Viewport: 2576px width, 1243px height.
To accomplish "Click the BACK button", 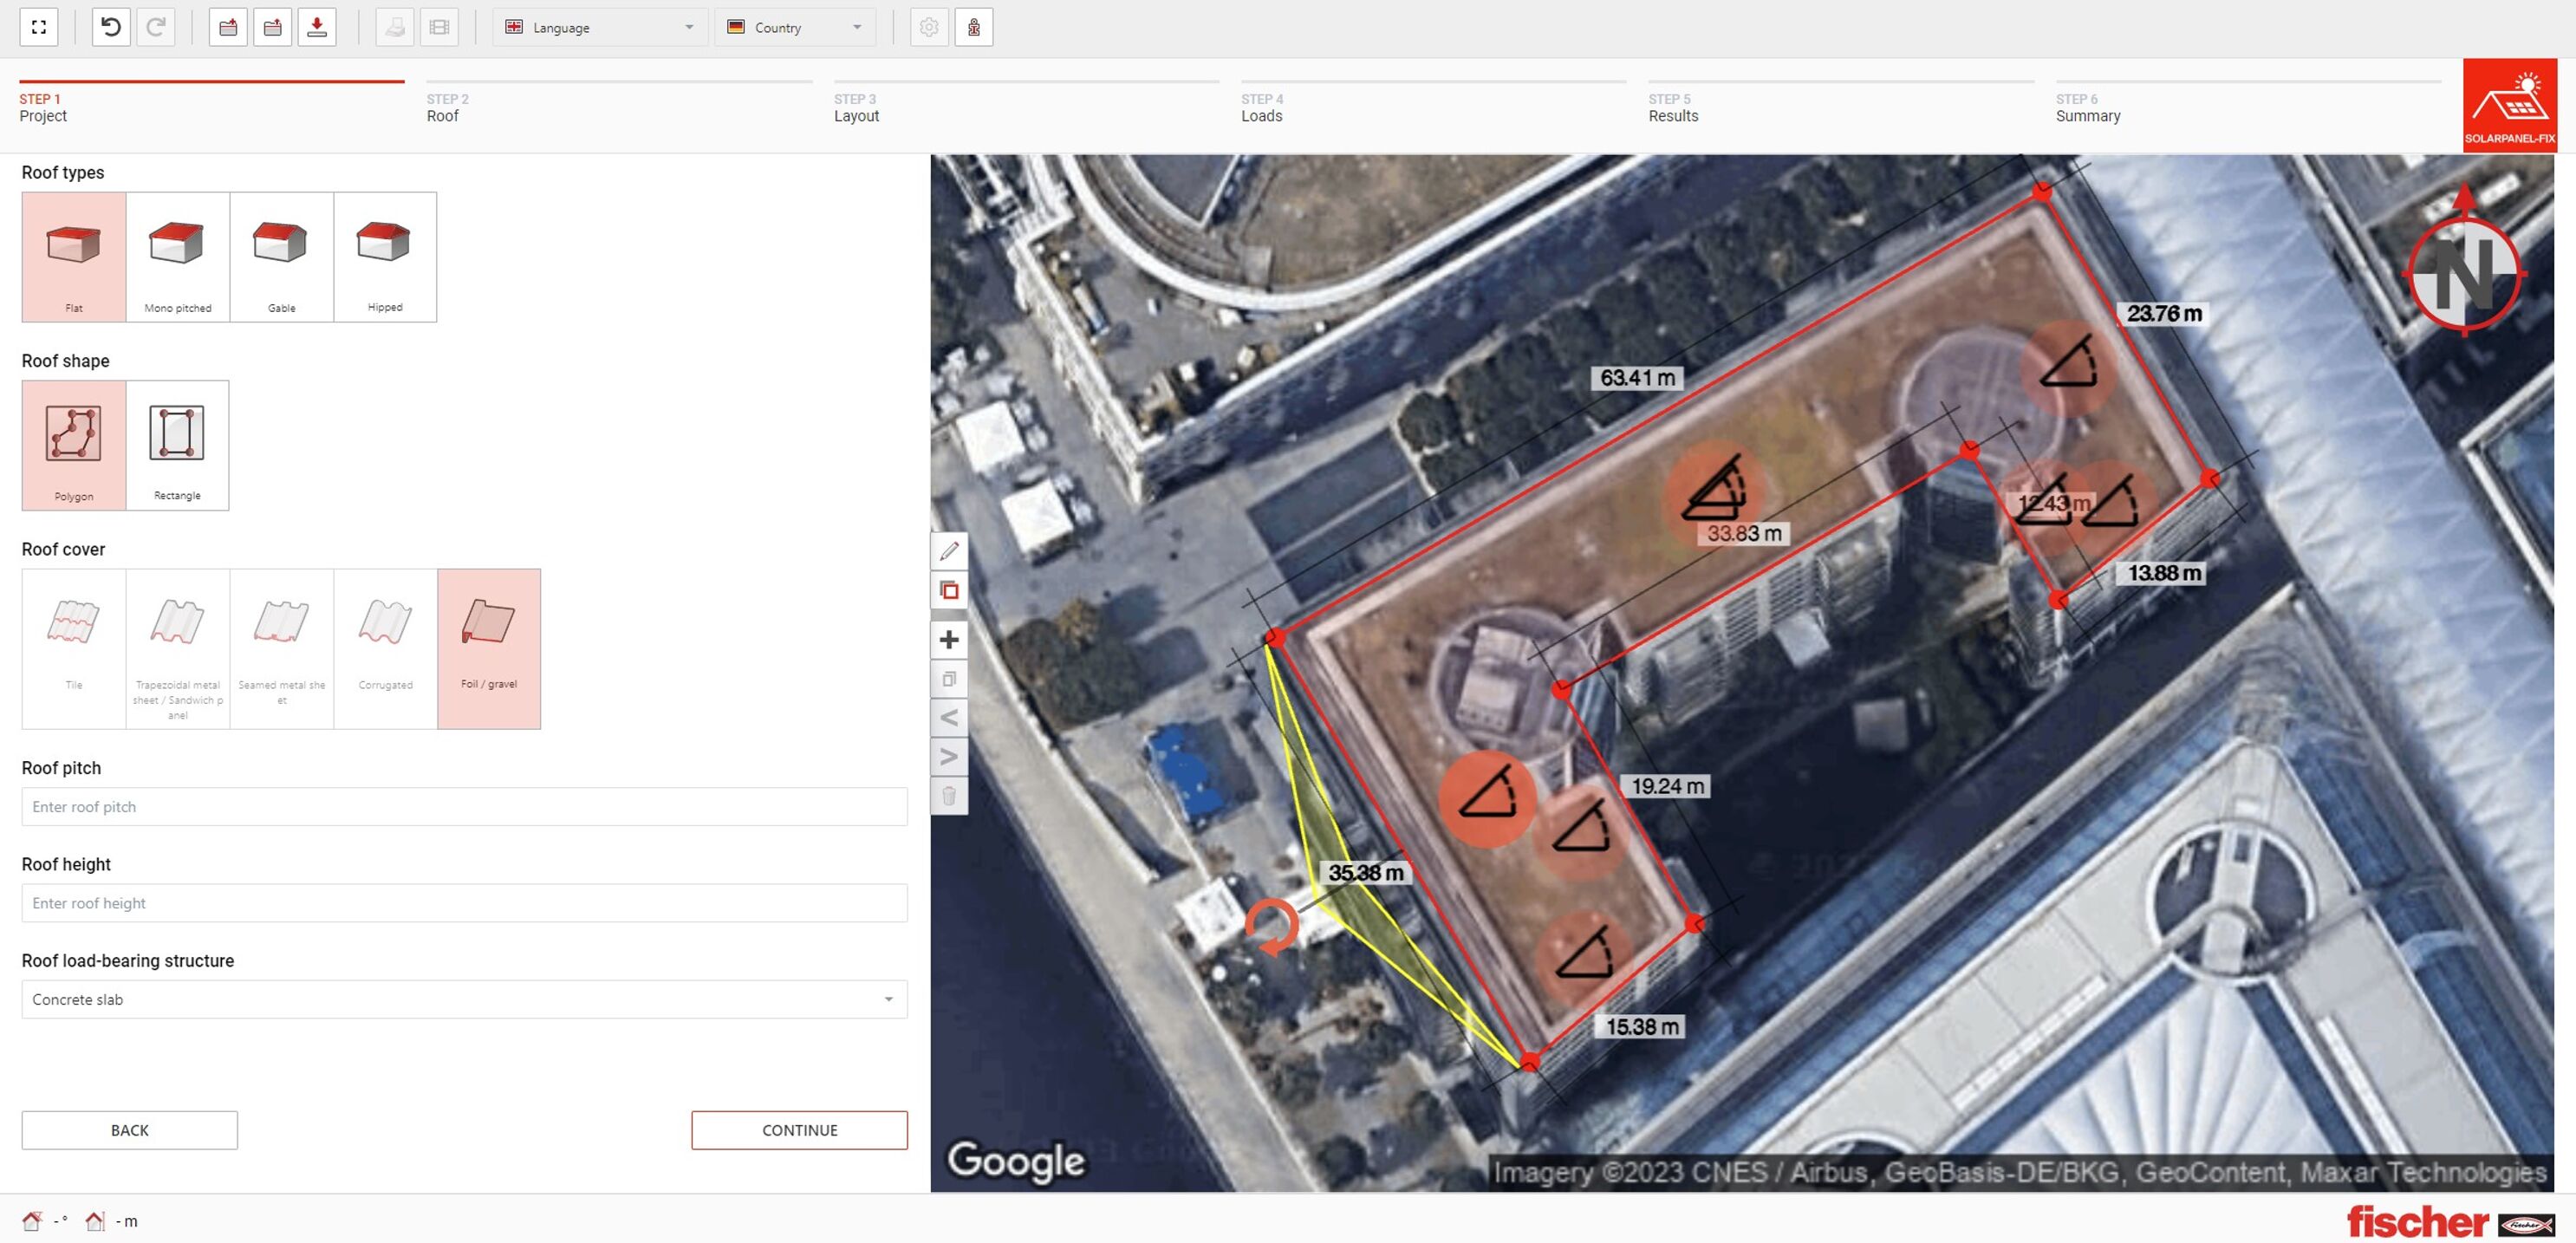I will tap(130, 1131).
